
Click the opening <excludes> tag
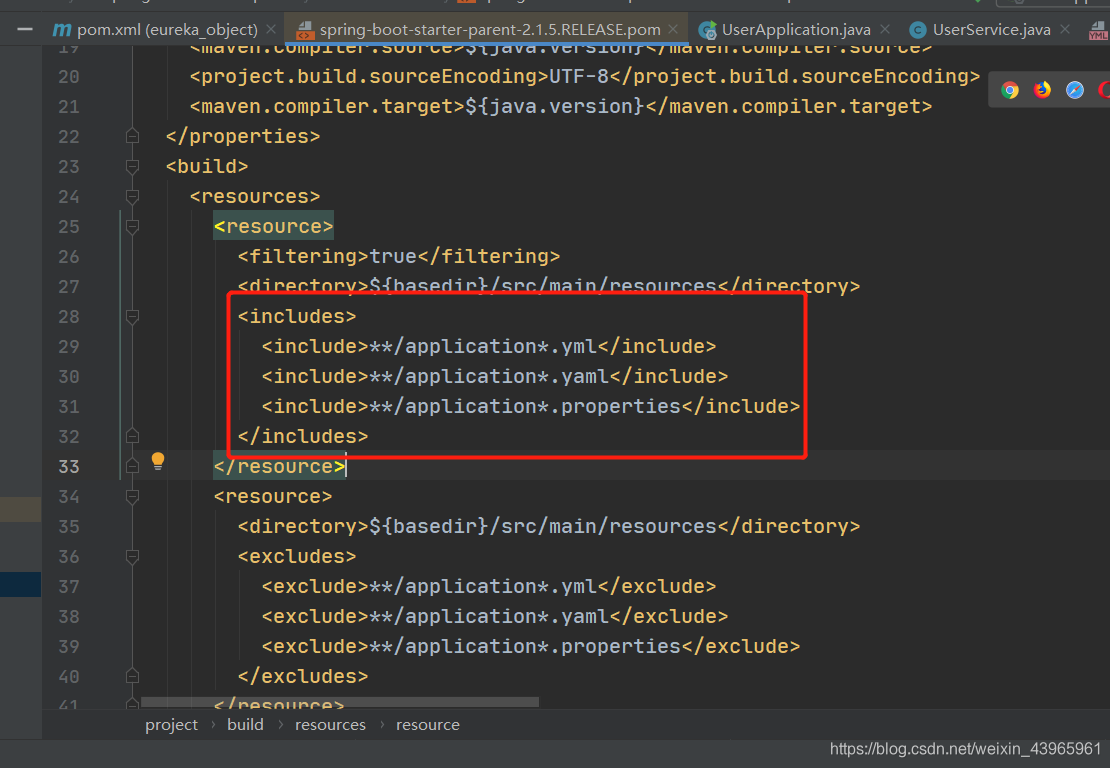click(297, 556)
